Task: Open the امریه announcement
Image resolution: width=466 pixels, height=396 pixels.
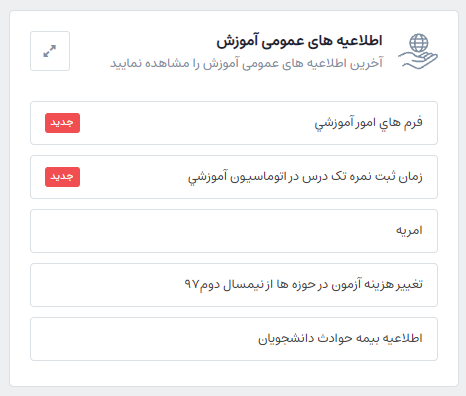Action: (234, 231)
